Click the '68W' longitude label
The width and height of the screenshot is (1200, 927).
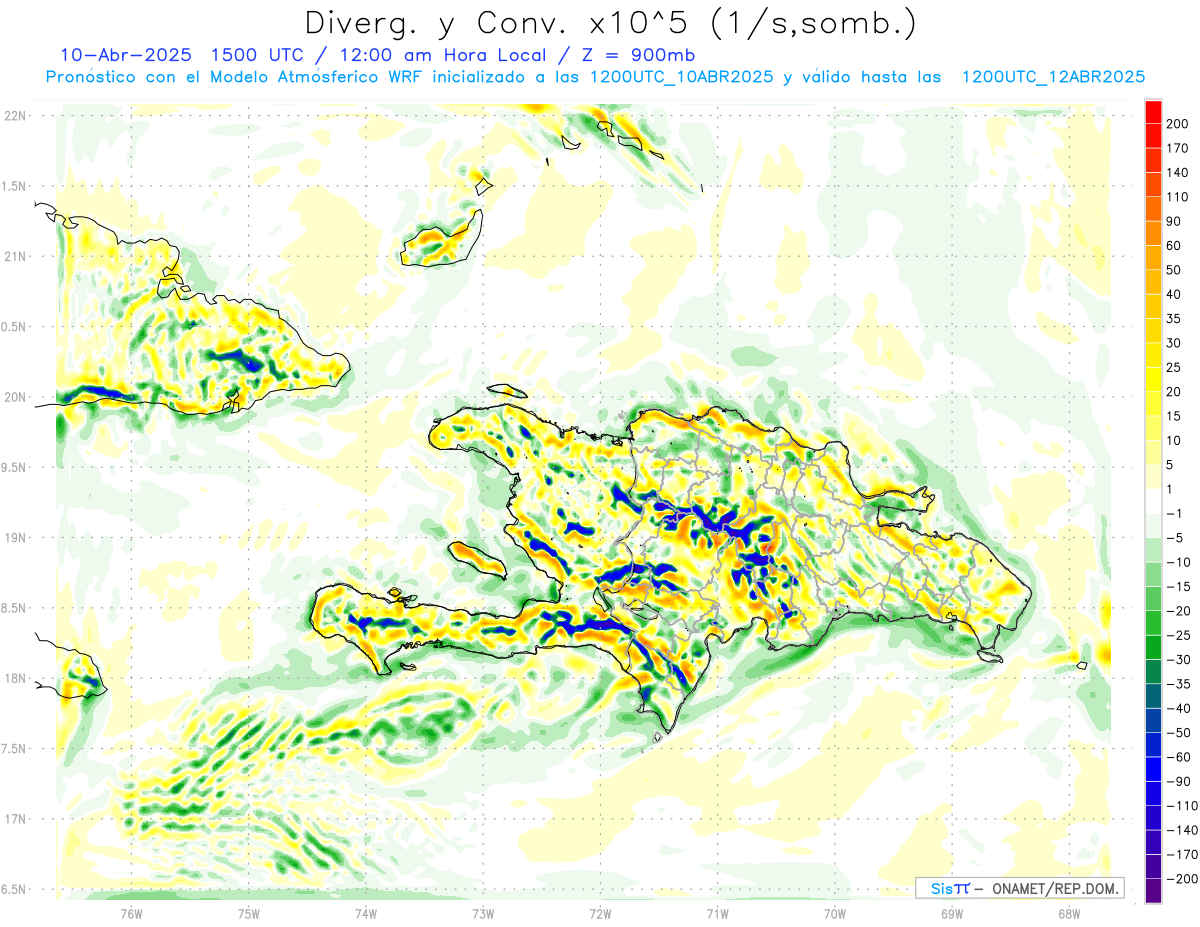click(1069, 913)
